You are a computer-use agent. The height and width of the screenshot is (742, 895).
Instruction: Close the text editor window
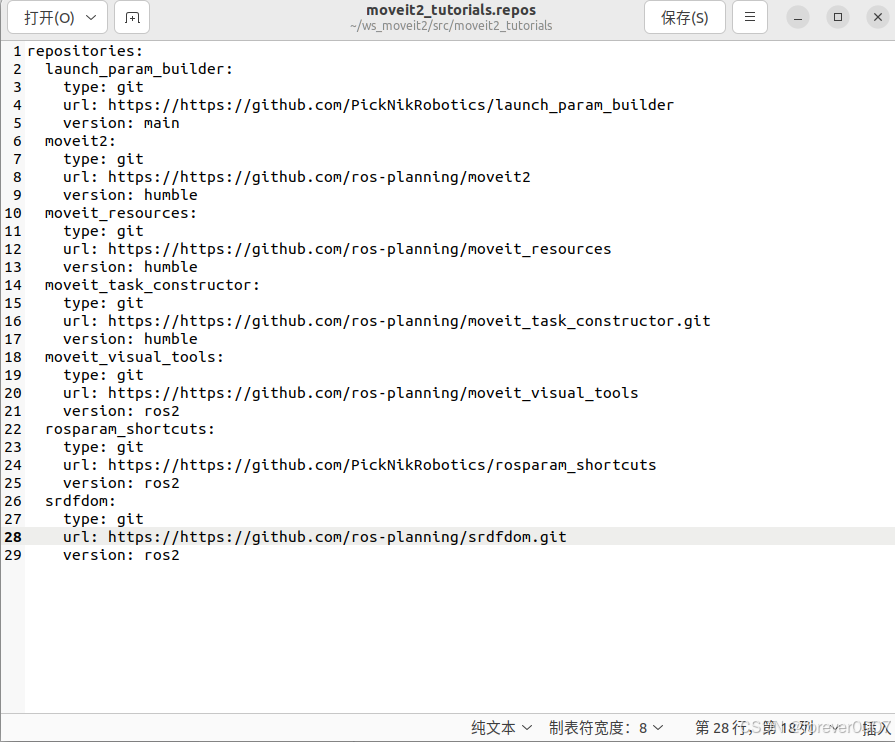878,18
